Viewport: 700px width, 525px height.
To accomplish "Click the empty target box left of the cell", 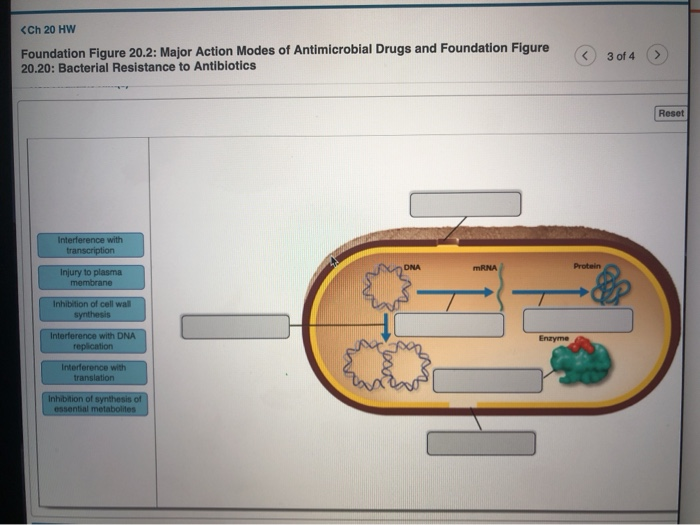I will coord(235,327).
